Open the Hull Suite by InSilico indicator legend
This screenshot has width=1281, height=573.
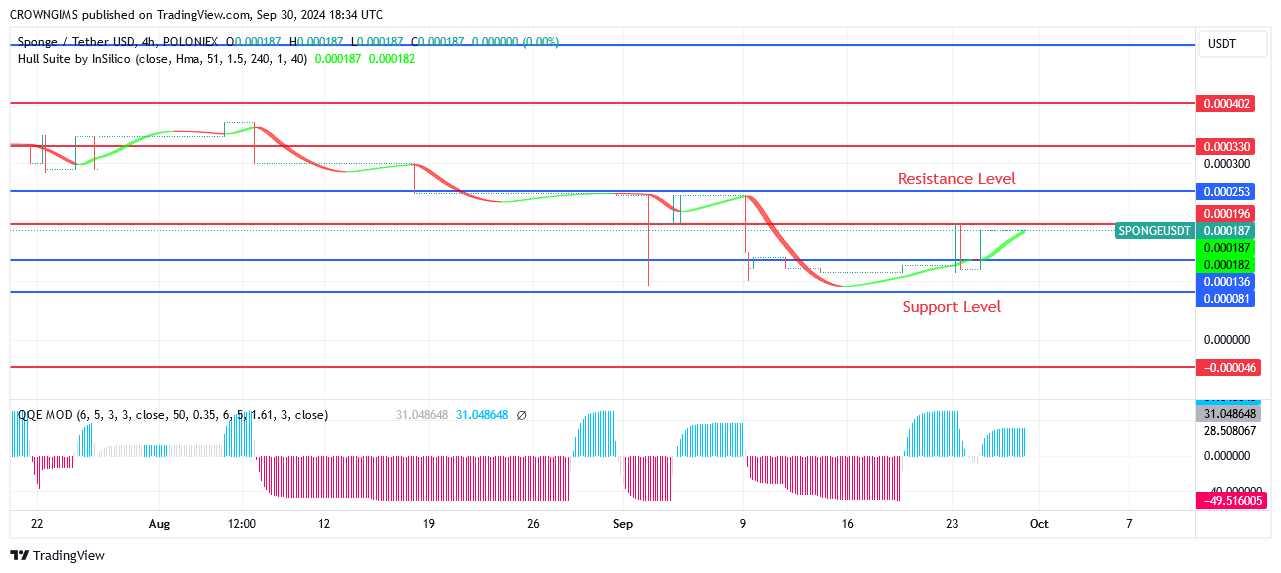tap(115, 59)
